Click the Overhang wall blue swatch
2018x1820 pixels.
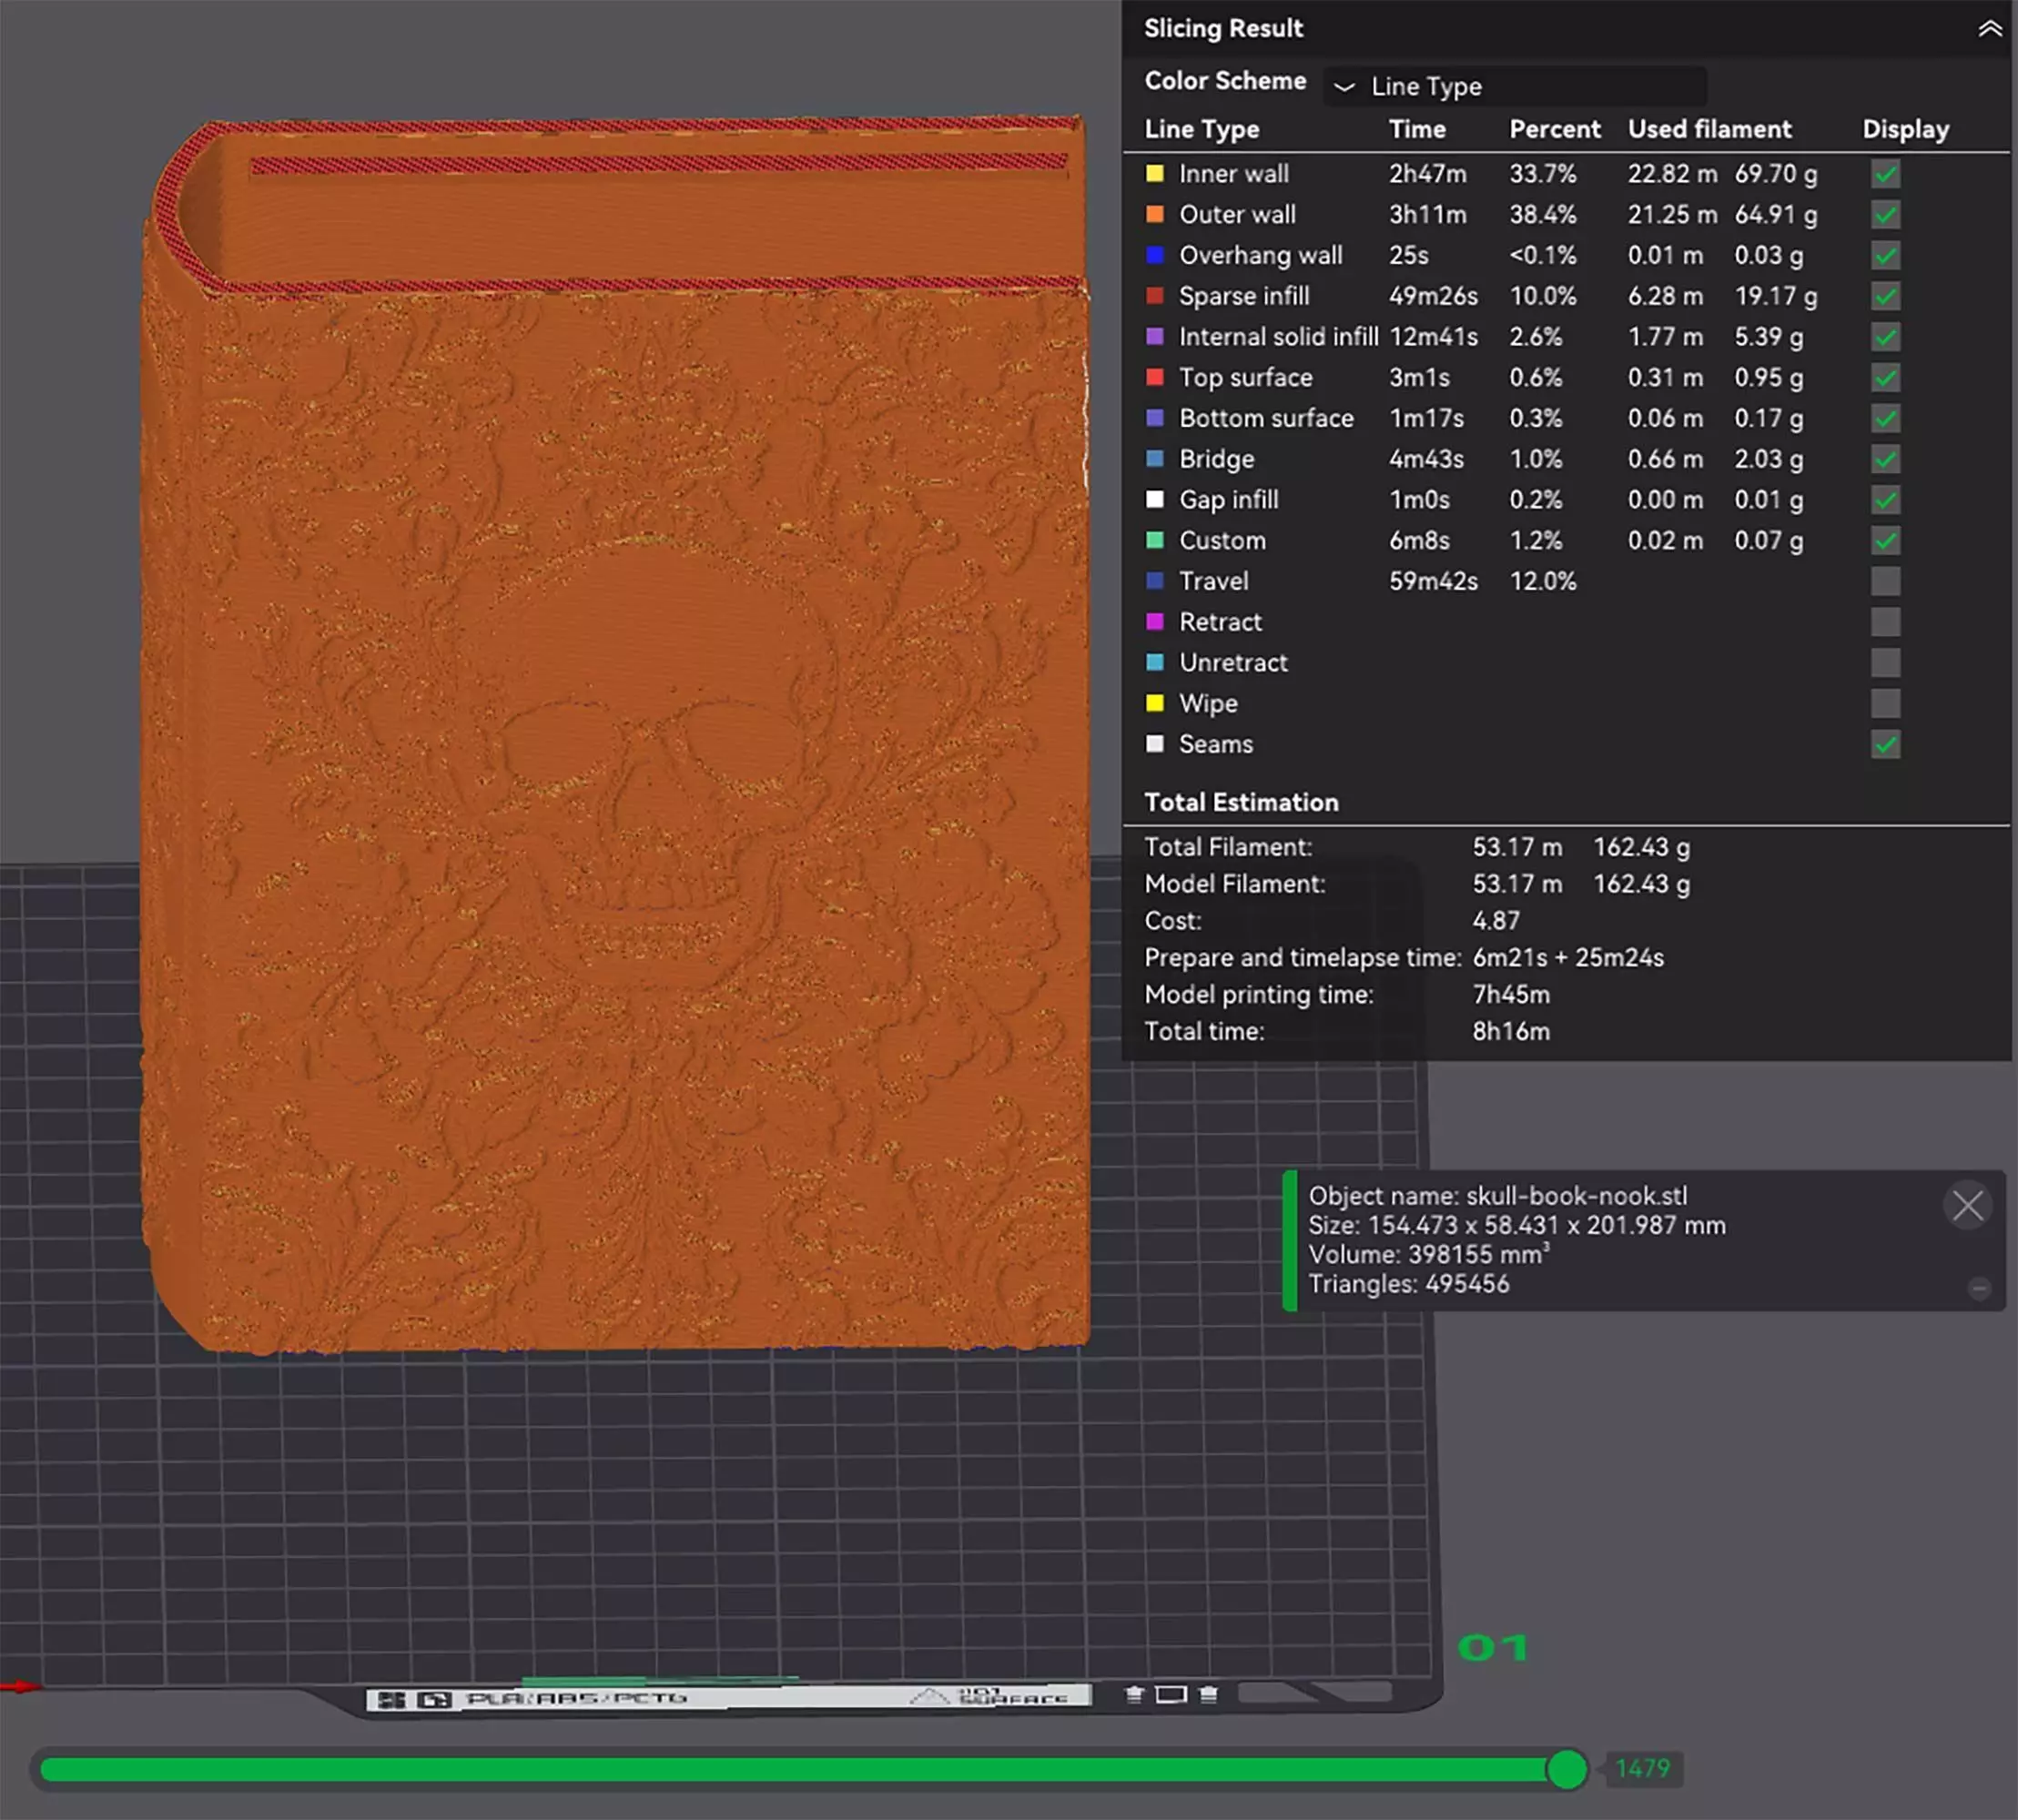(1155, 255)
